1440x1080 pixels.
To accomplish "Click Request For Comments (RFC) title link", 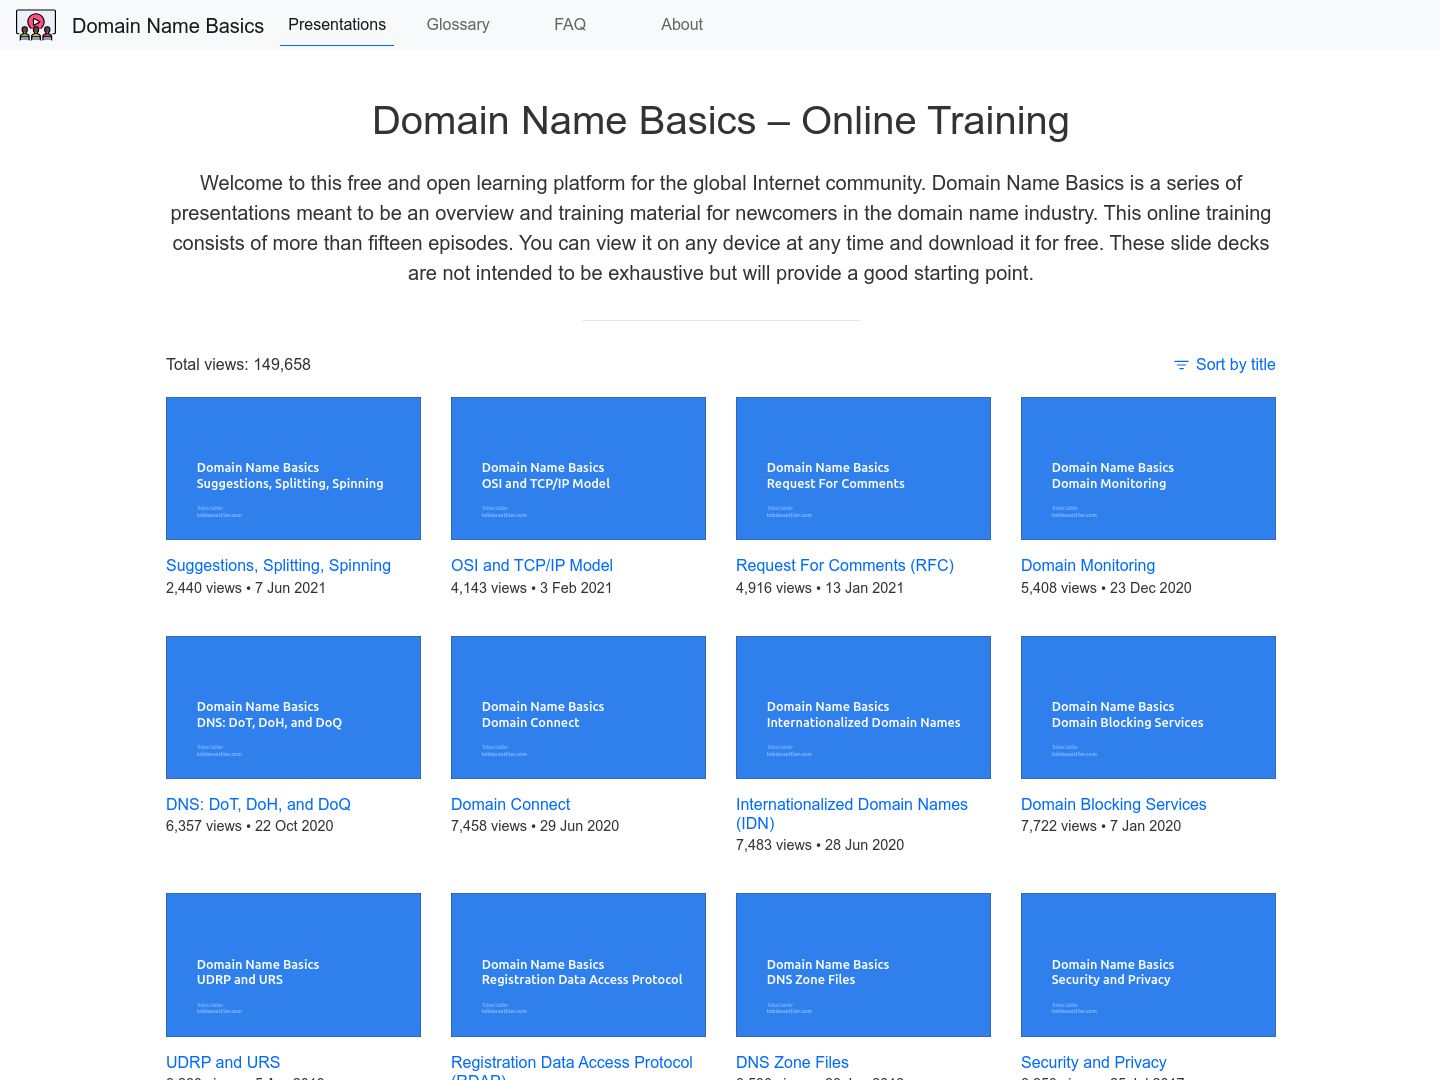I will (845, 565).
